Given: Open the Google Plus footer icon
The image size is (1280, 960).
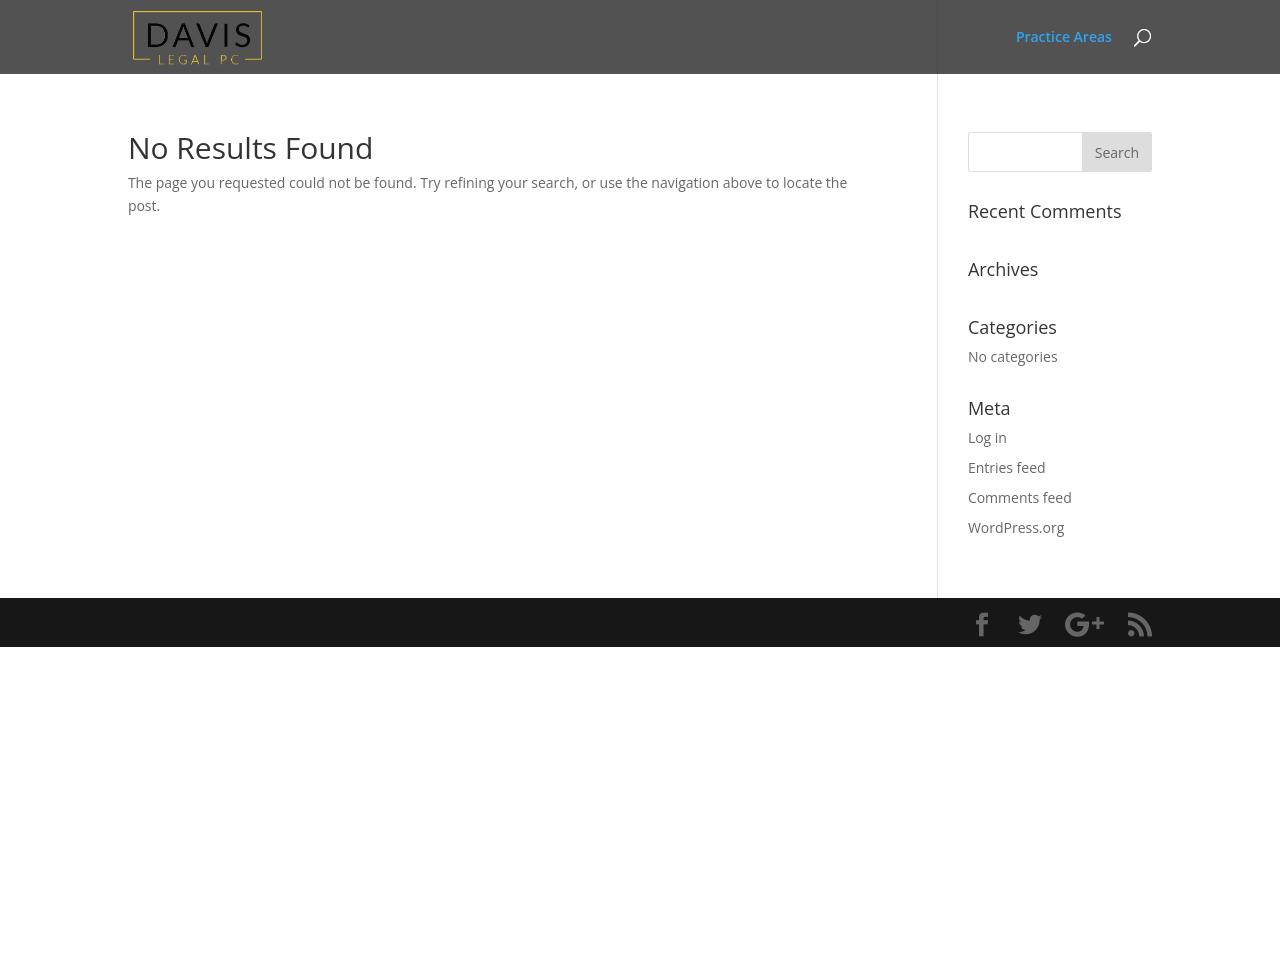Looking at the screenshot, I should [x=1084, y=624].
